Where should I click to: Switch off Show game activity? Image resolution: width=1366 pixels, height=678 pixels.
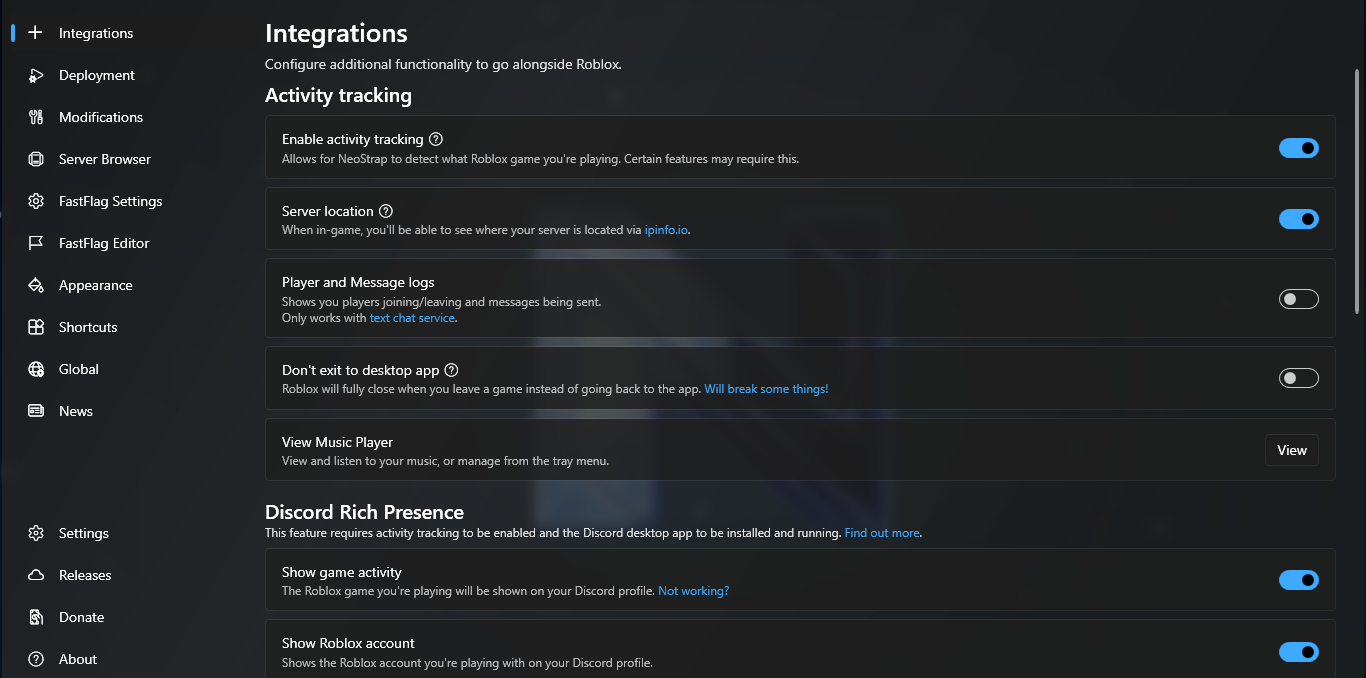point(1298,580)
